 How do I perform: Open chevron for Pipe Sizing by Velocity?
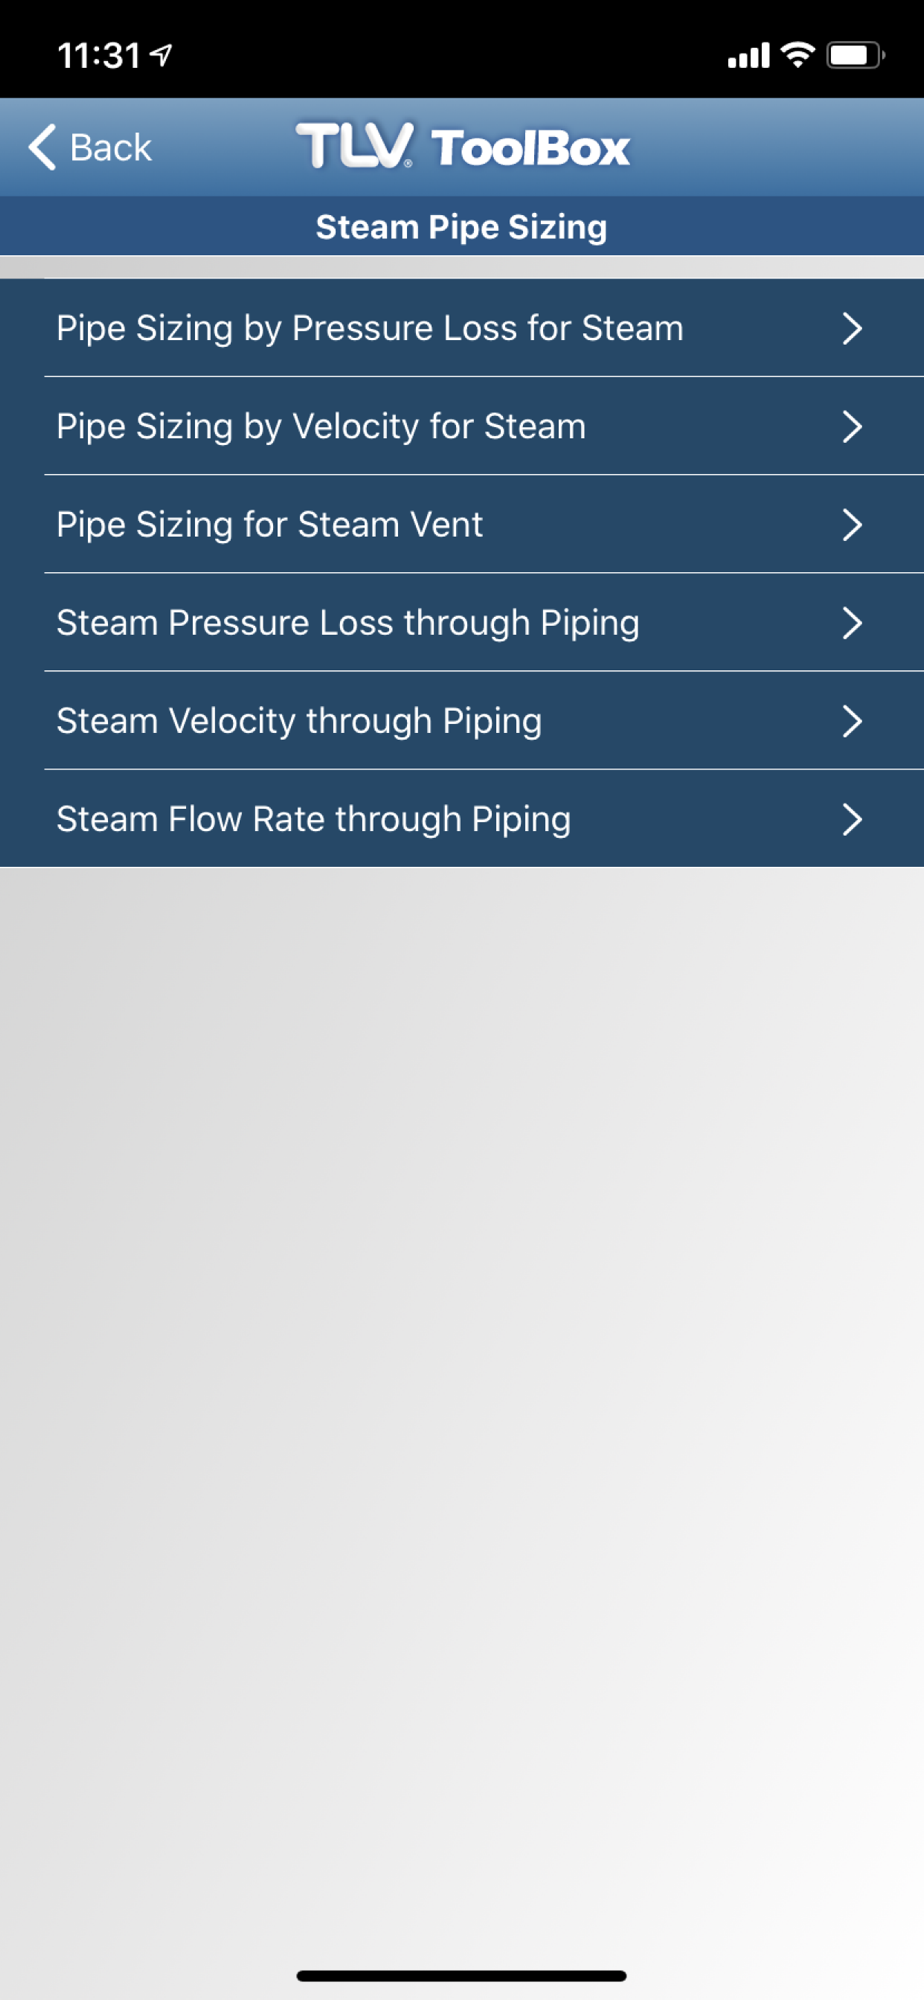coord(852,426)
